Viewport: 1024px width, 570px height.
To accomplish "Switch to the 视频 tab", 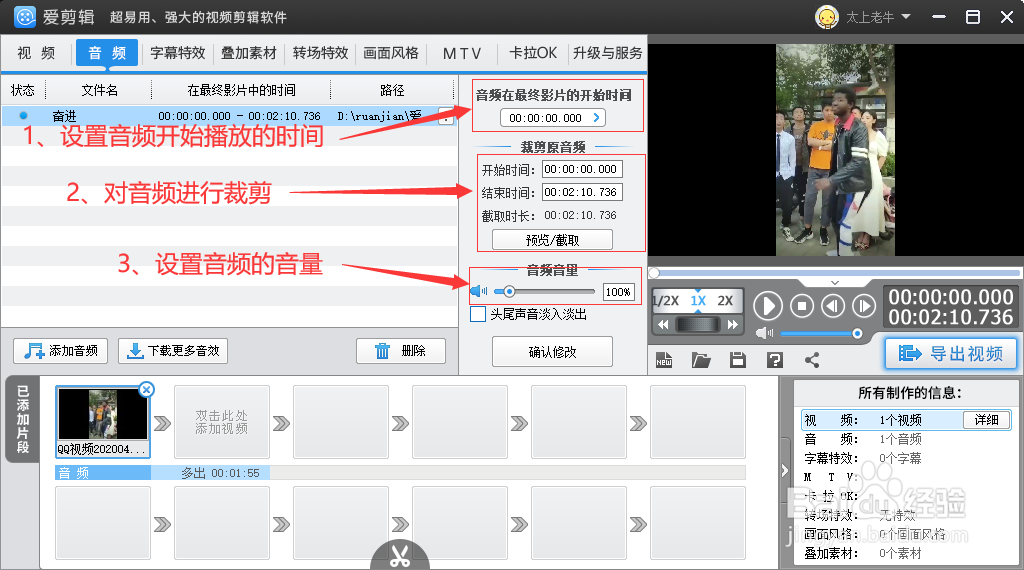I will tap(36, 53).
